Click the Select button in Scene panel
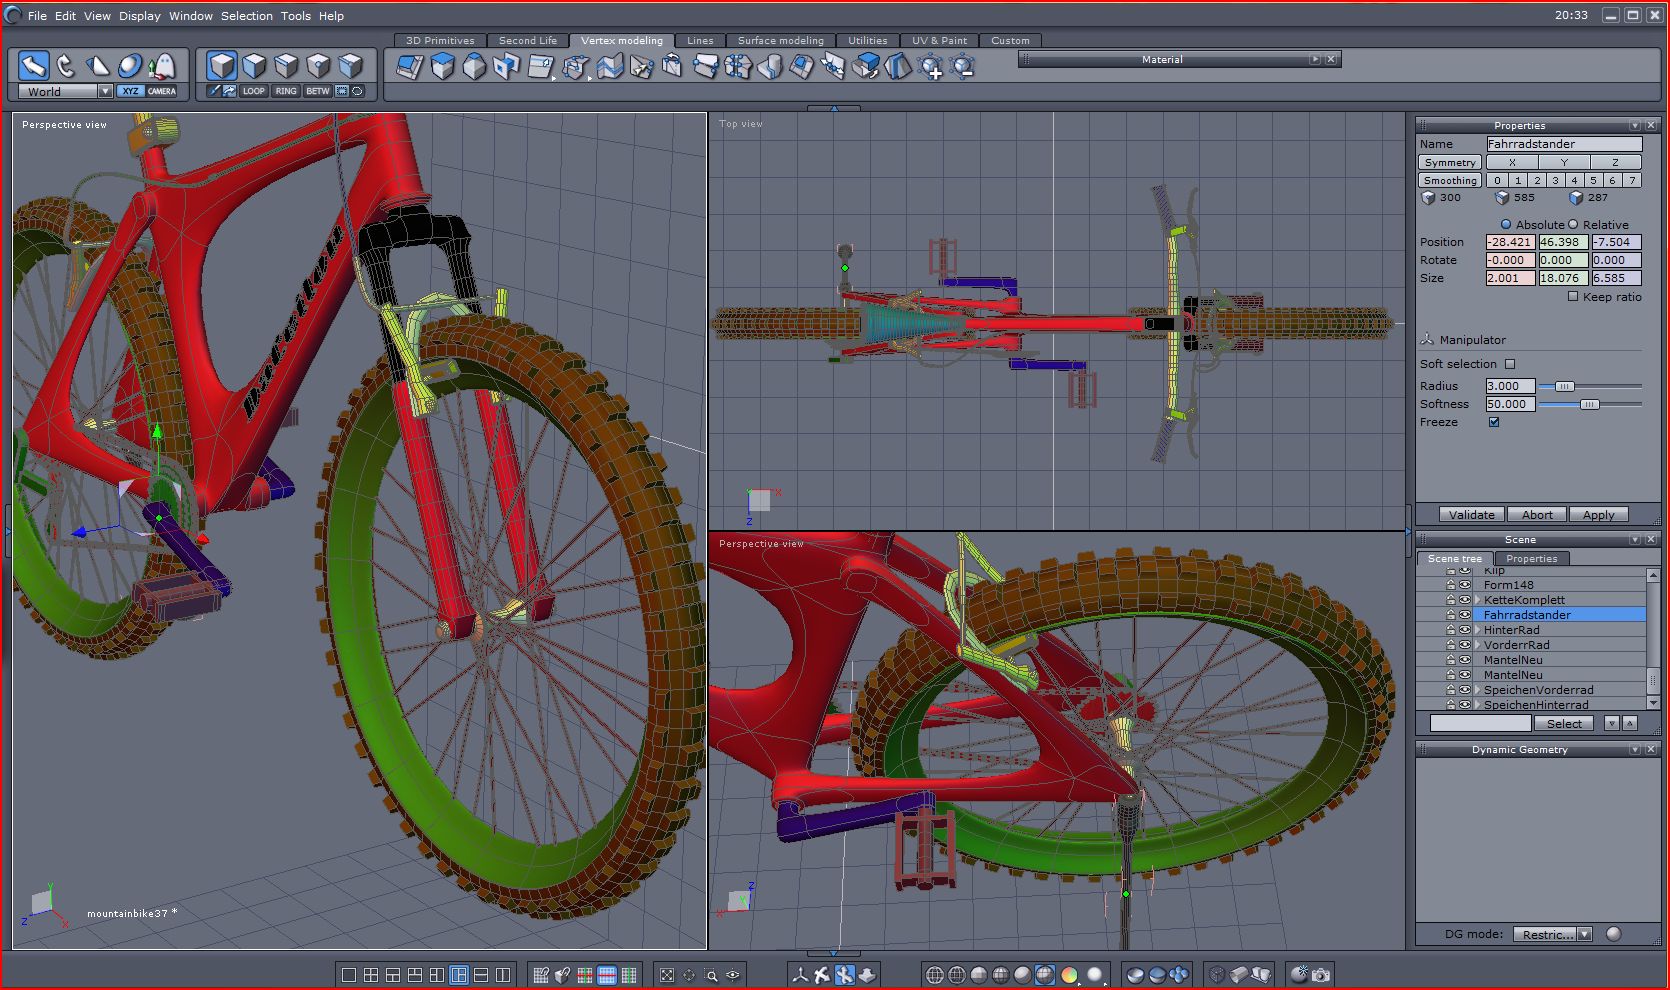Screen dimensions: 1670x990 point(1564,723)
